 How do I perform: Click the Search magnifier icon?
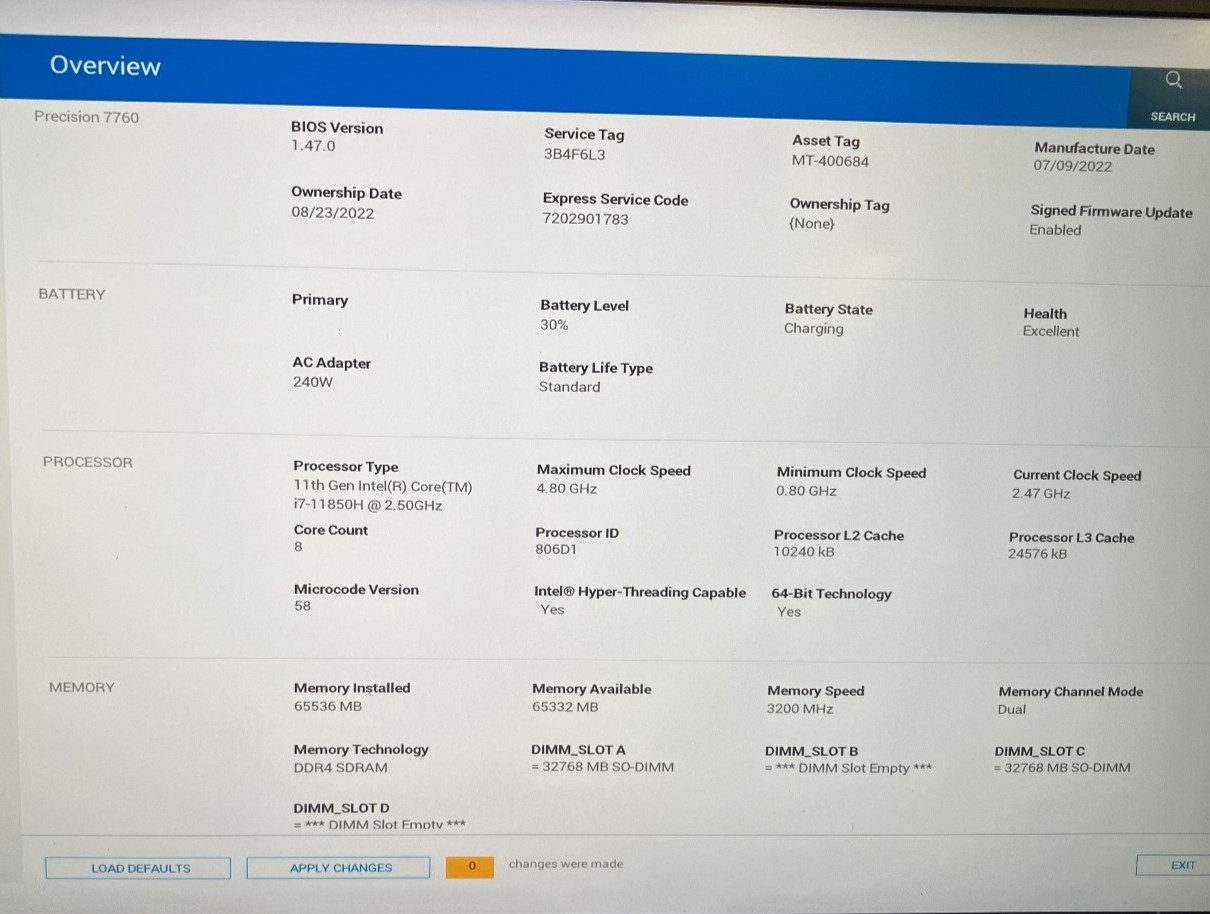(x=1174, y=80)
